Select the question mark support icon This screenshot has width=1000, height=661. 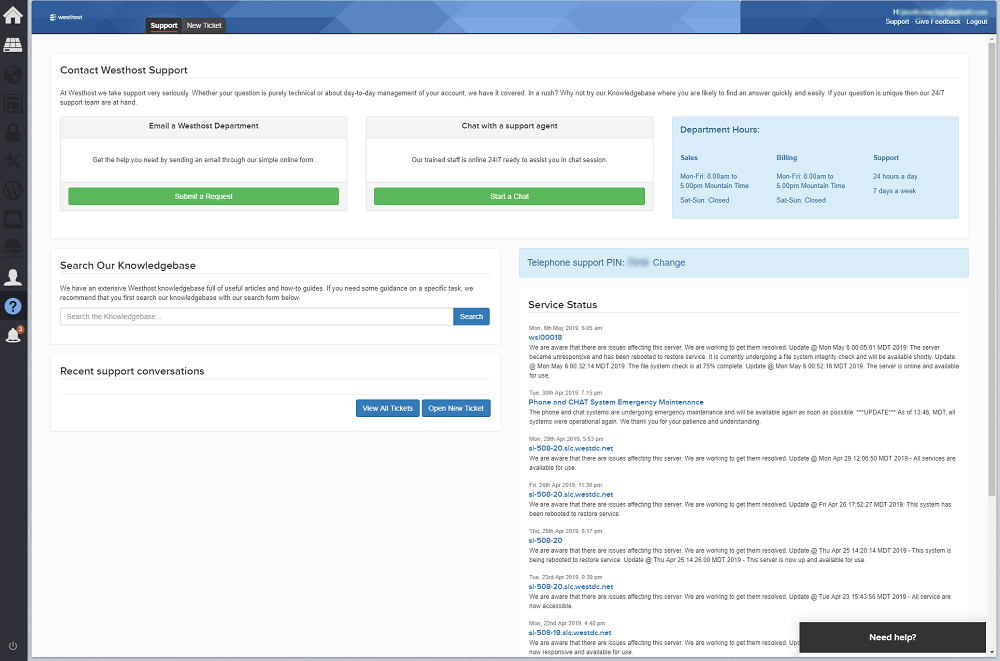click(13, 306)
